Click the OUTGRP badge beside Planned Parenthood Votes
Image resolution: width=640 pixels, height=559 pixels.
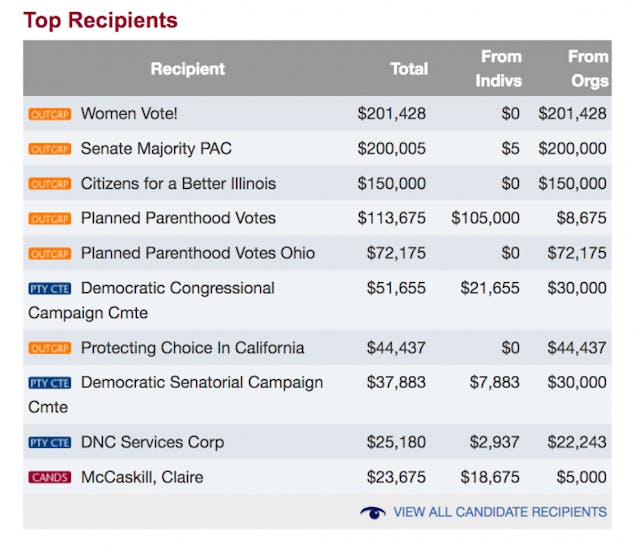[49, 219]
